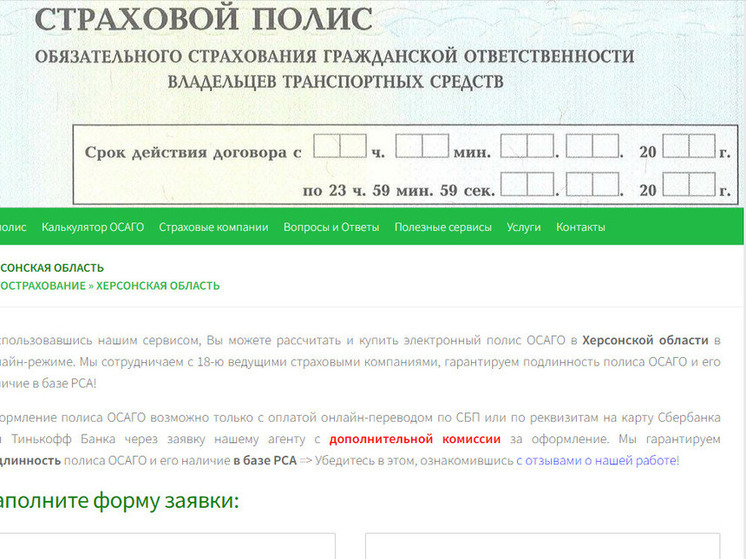Click the Услуги menu item
Image resolution: width=746 pixels, height=559 pixels.
(523, 227)
